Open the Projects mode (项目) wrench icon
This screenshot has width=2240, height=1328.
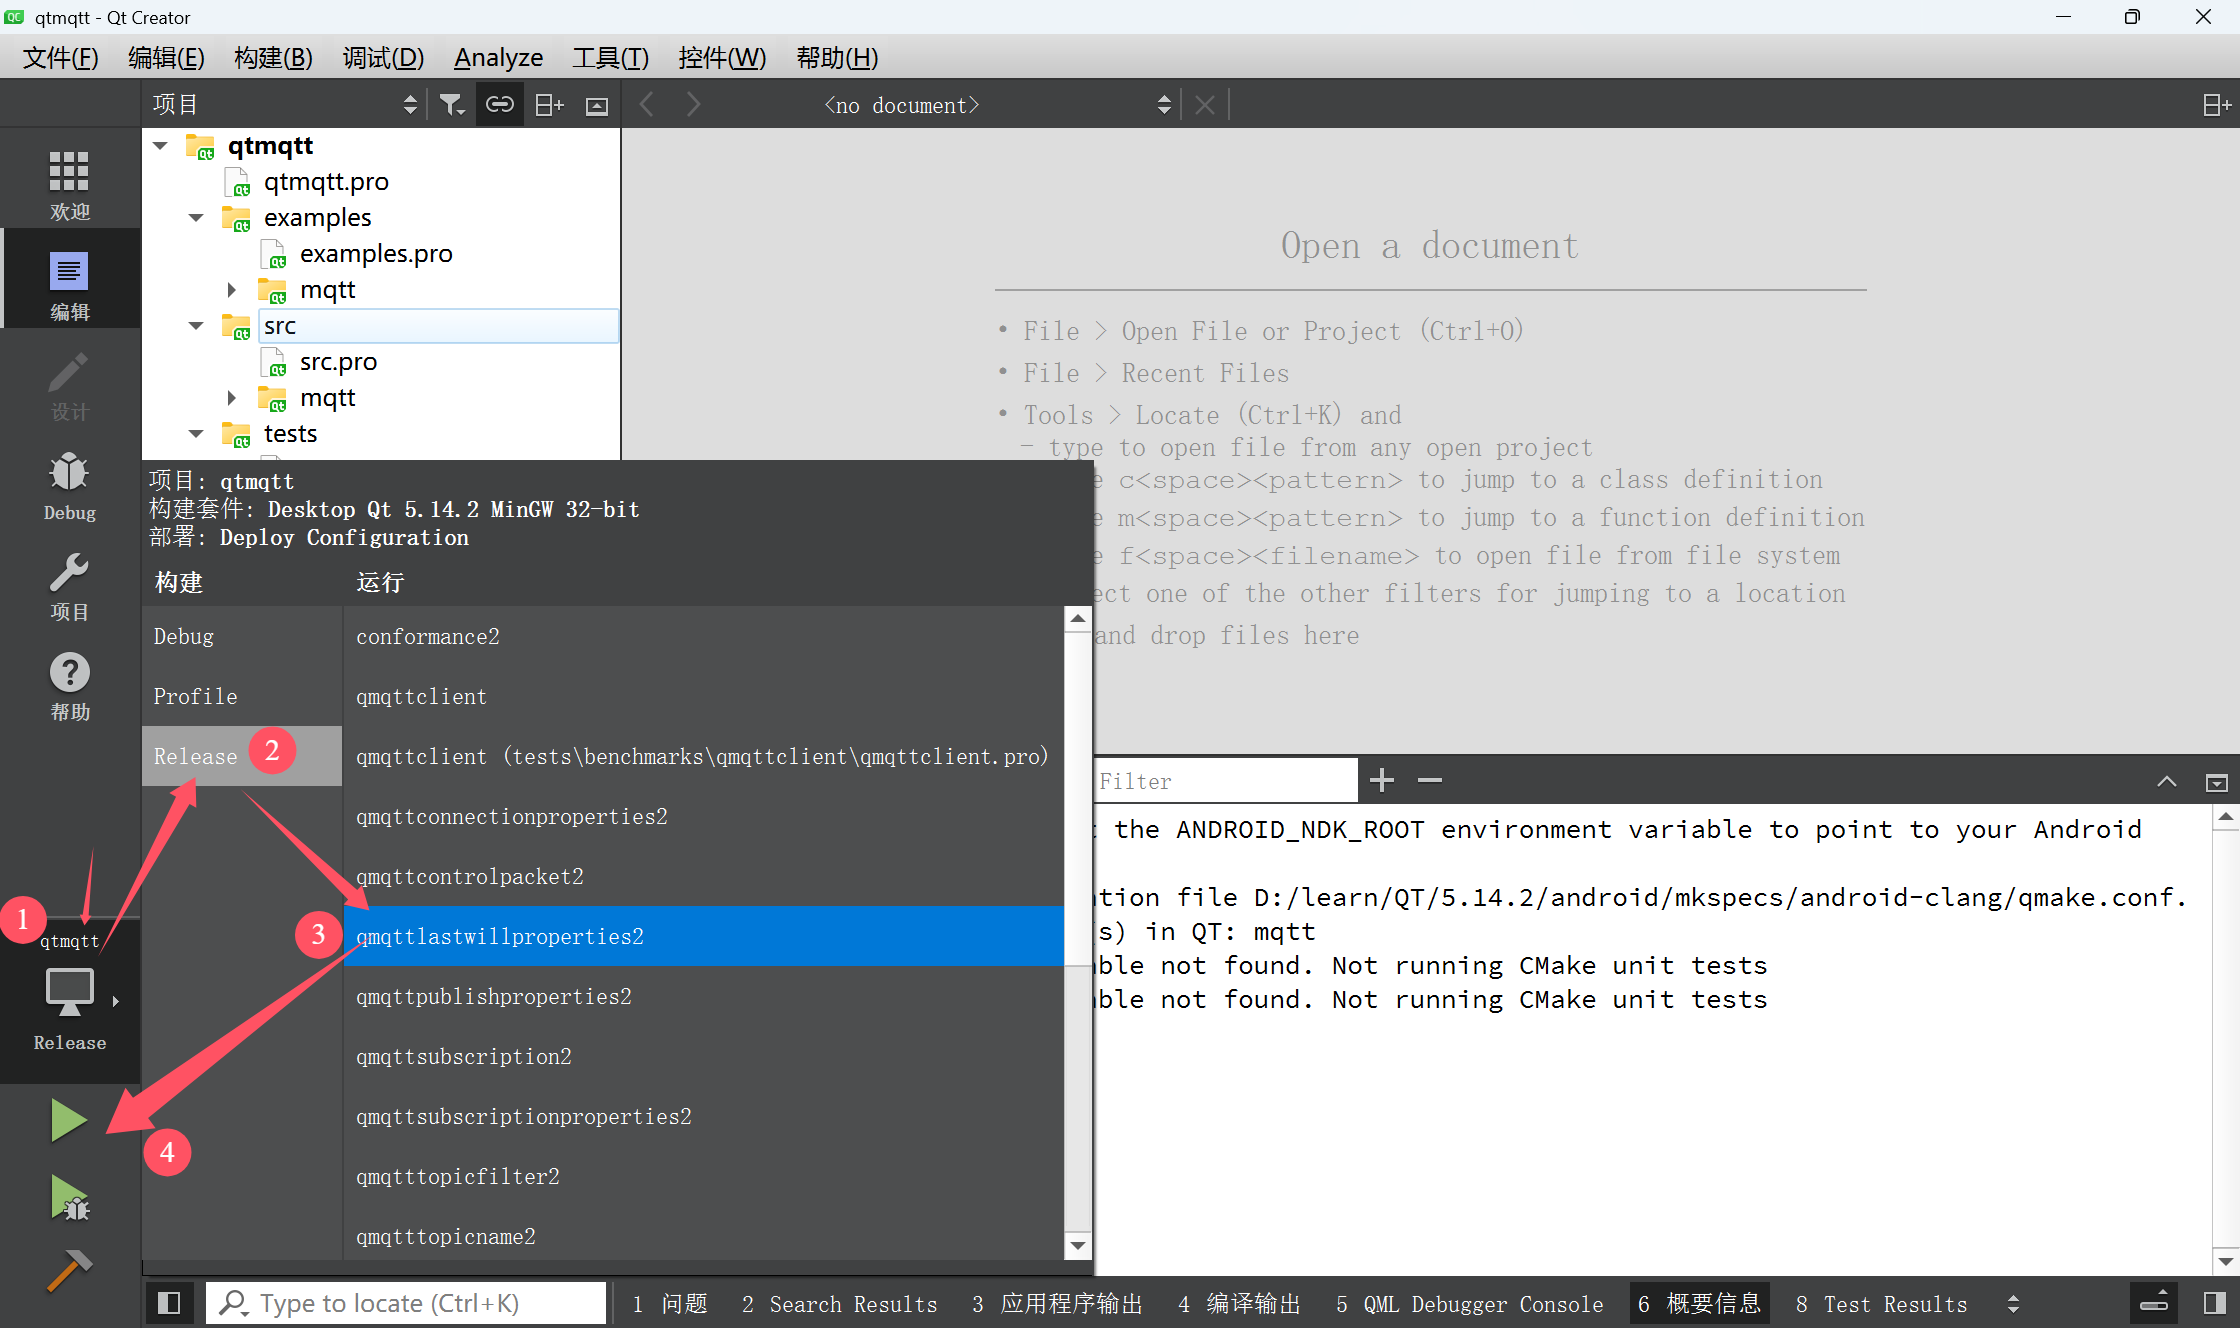(x=69, y=585)
